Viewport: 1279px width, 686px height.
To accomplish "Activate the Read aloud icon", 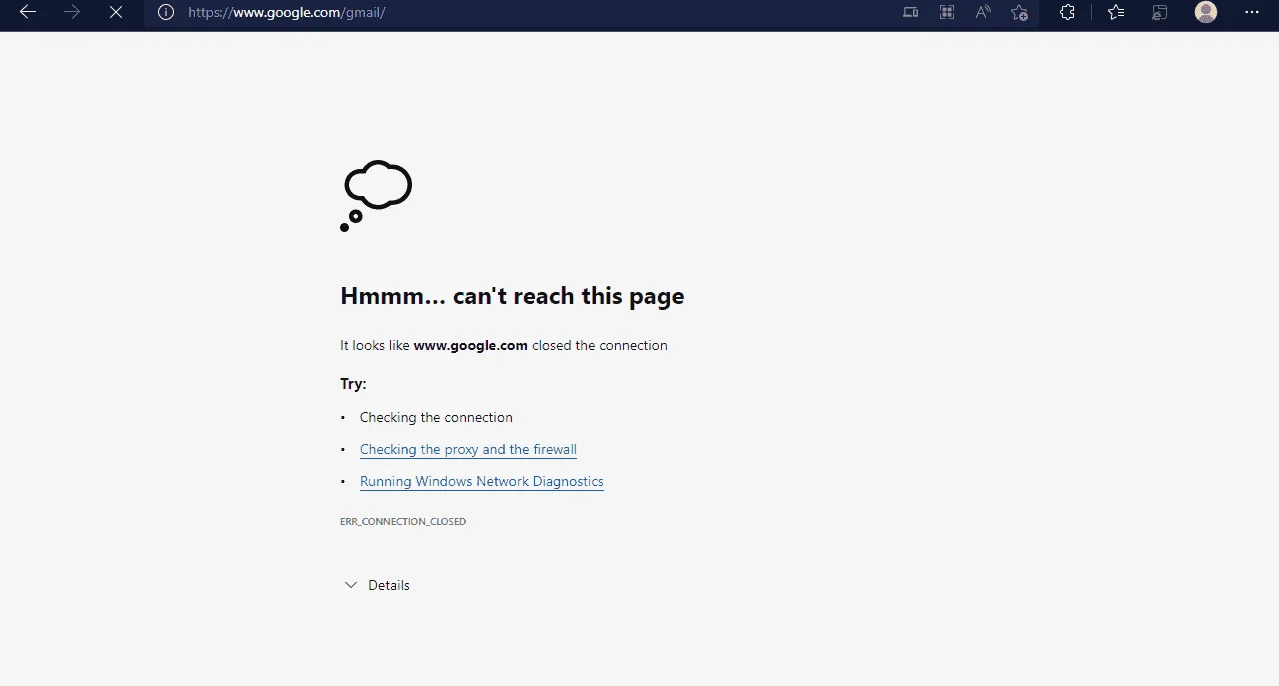I will [x=983, y=12].
